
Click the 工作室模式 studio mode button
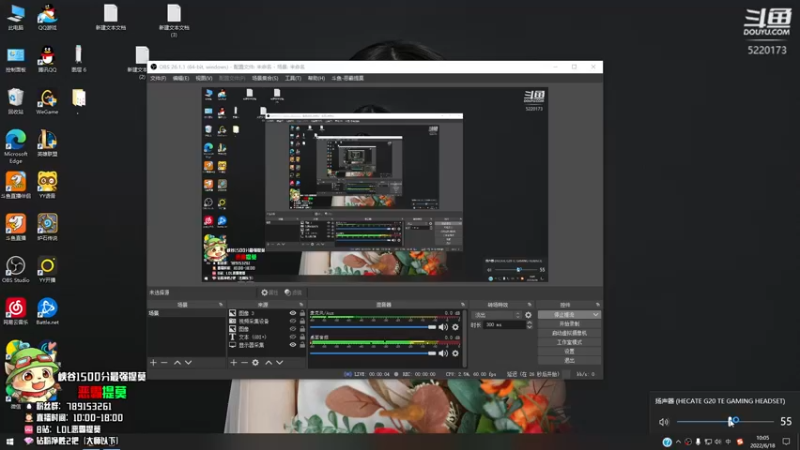pyautogui.click(x=569, y=342)
